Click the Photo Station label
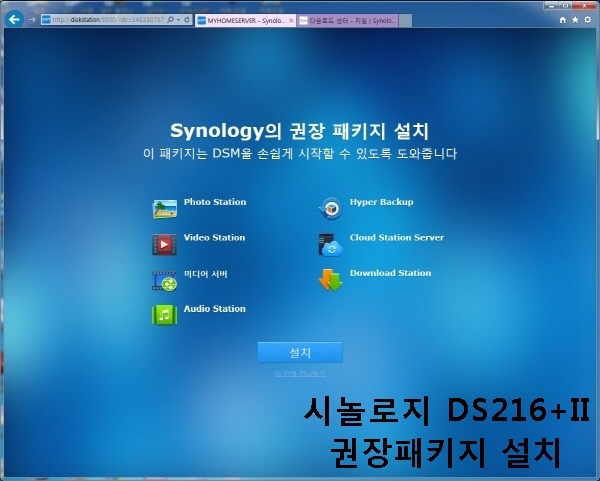Screen dimensions: 600x481 click(215, 202)
